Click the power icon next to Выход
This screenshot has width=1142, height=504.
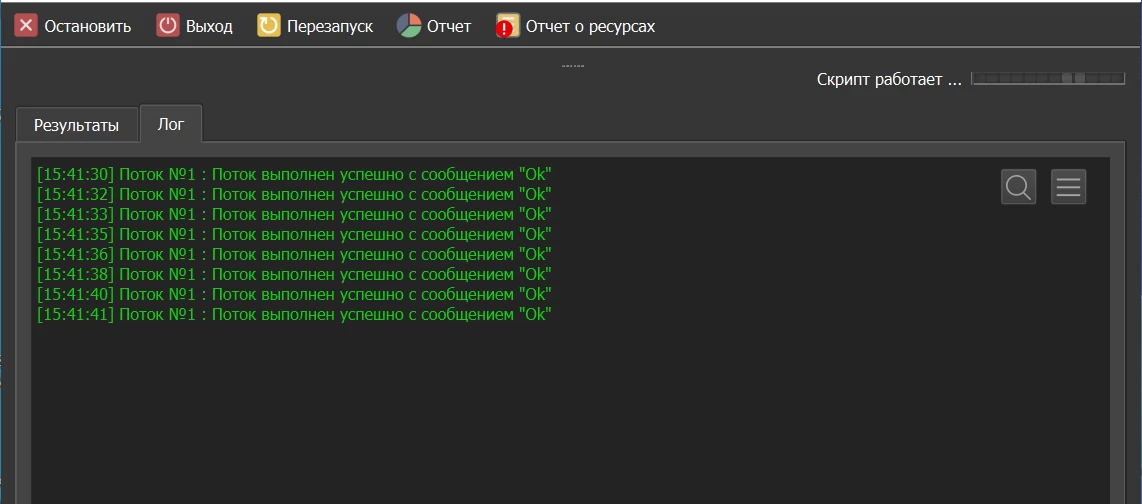pos(168,26)
